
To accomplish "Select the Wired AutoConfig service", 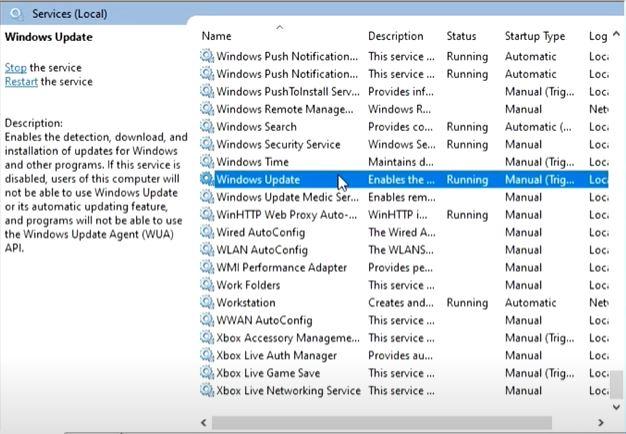I will [404, 232].
